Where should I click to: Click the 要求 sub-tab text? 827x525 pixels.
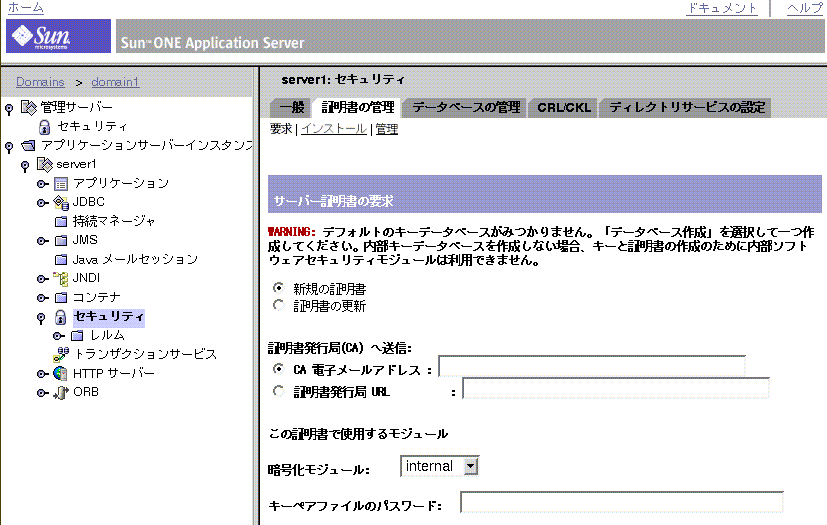pyautogui.click(x=281, y=129)
